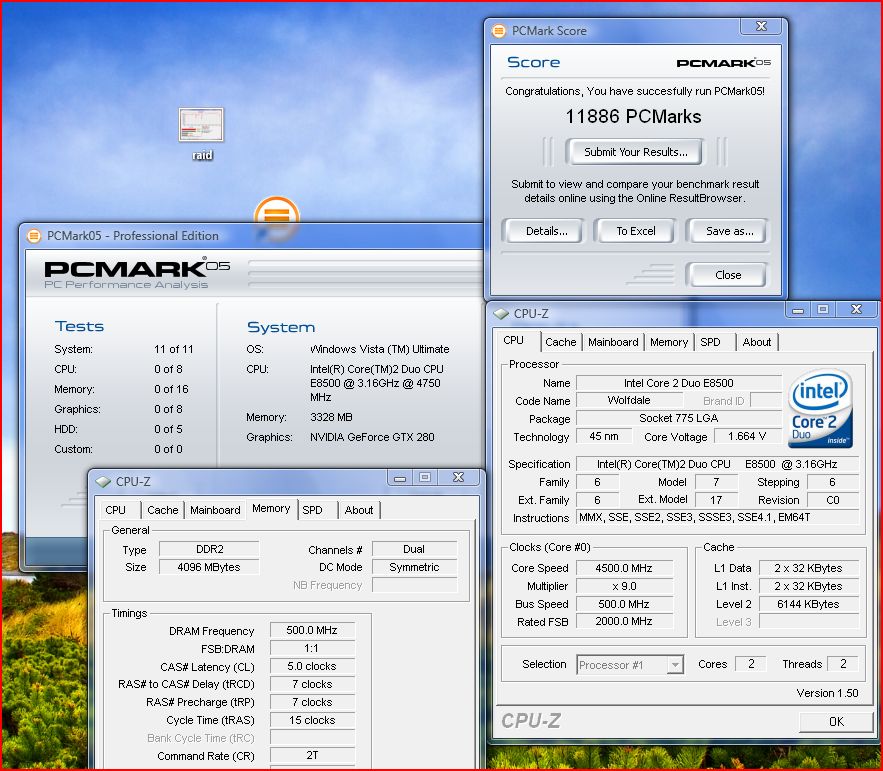Click the HDD 0 of 5 tests row
Image resolution: width=883 pixels, height=771 pixels.
pyautogui.click(x=118, y=430)
